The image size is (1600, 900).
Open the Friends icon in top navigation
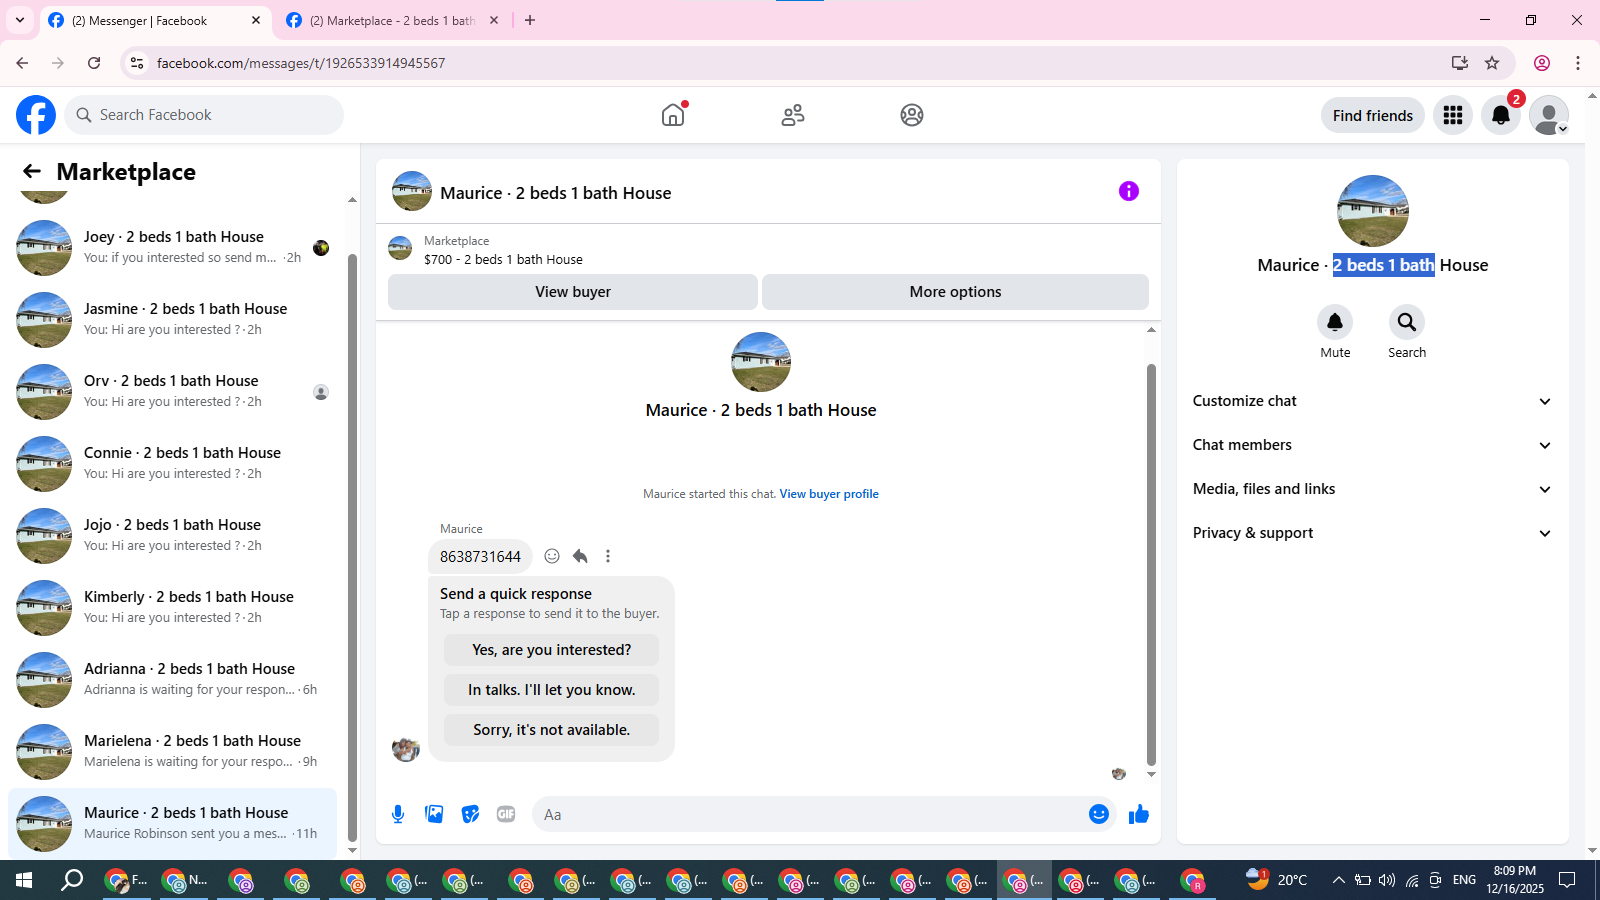[793, 115]
